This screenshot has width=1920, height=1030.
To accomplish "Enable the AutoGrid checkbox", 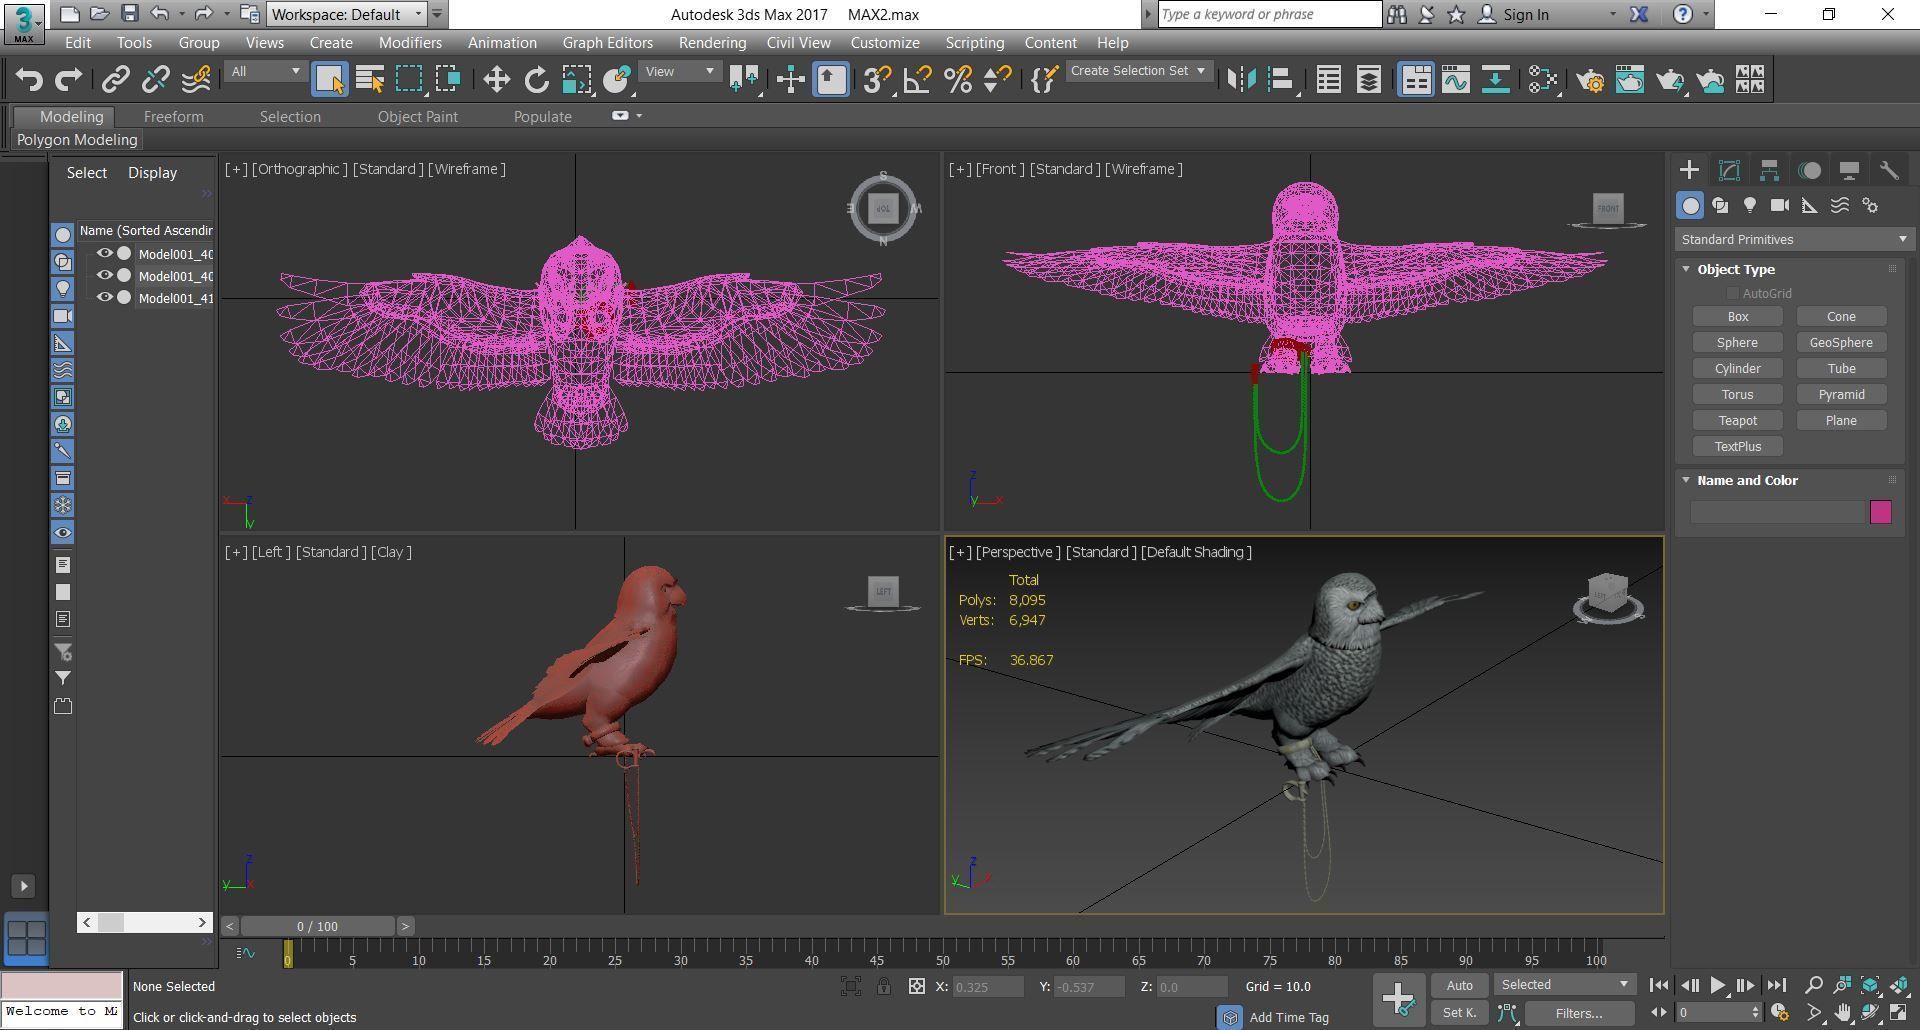I will (x=1732, y=293).
